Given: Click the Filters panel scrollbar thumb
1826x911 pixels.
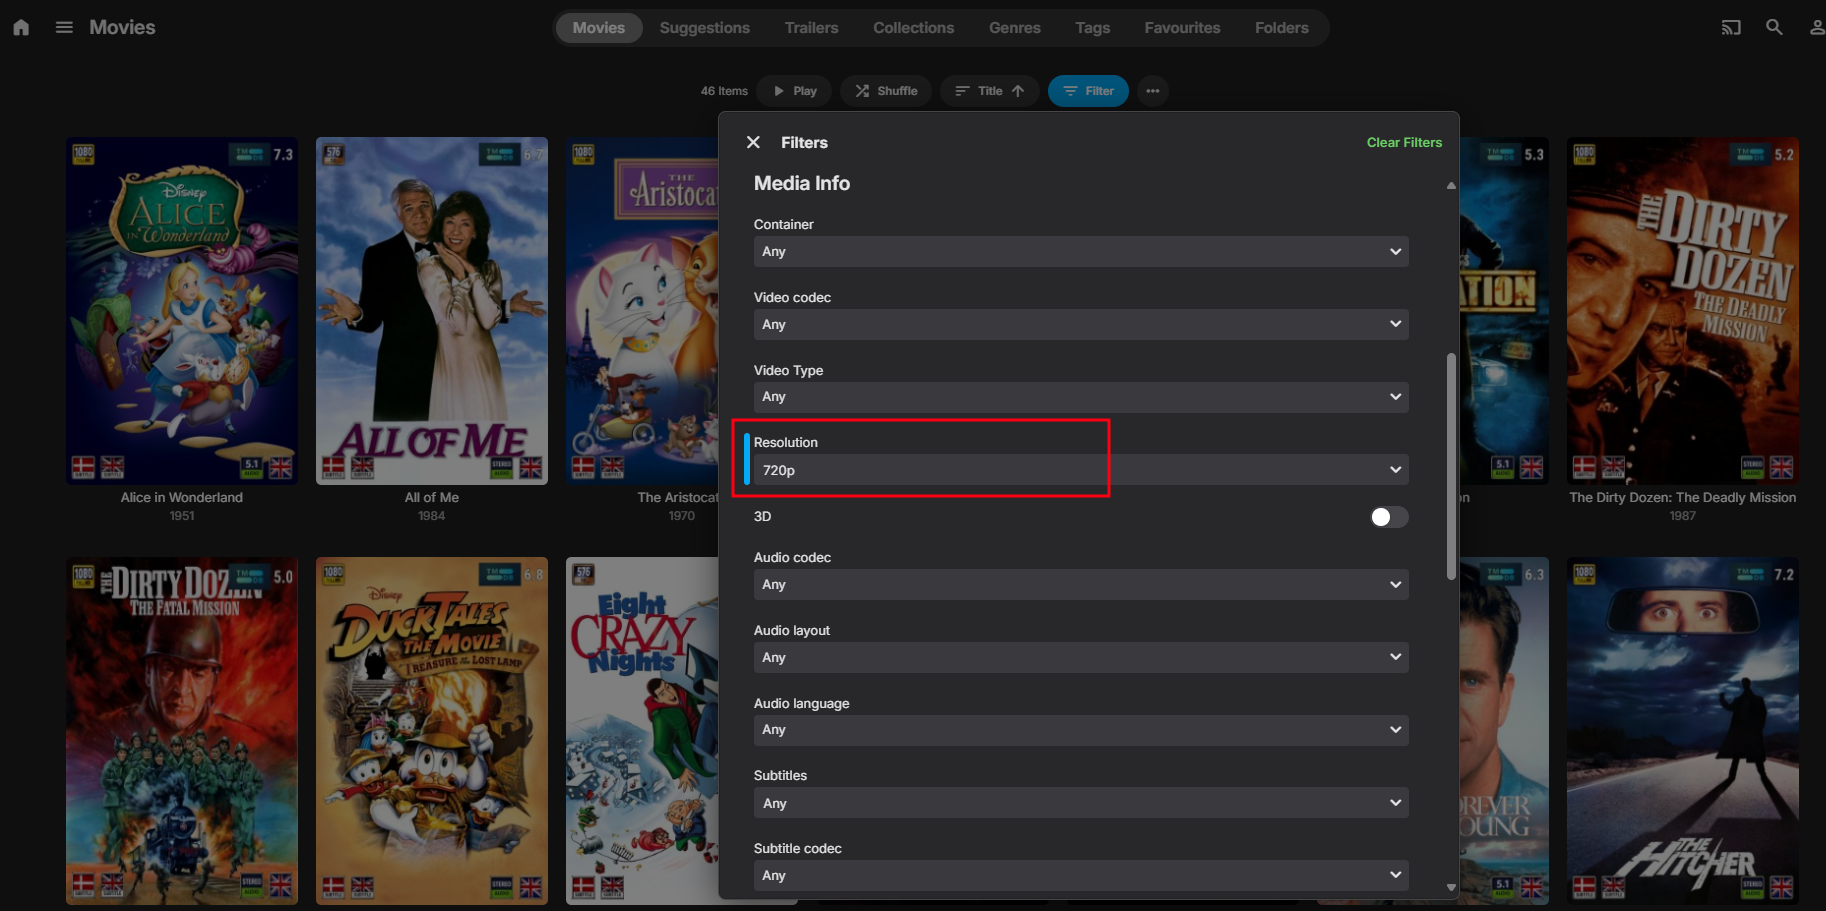Looking at the screenshot, I should pos(1451,466).
